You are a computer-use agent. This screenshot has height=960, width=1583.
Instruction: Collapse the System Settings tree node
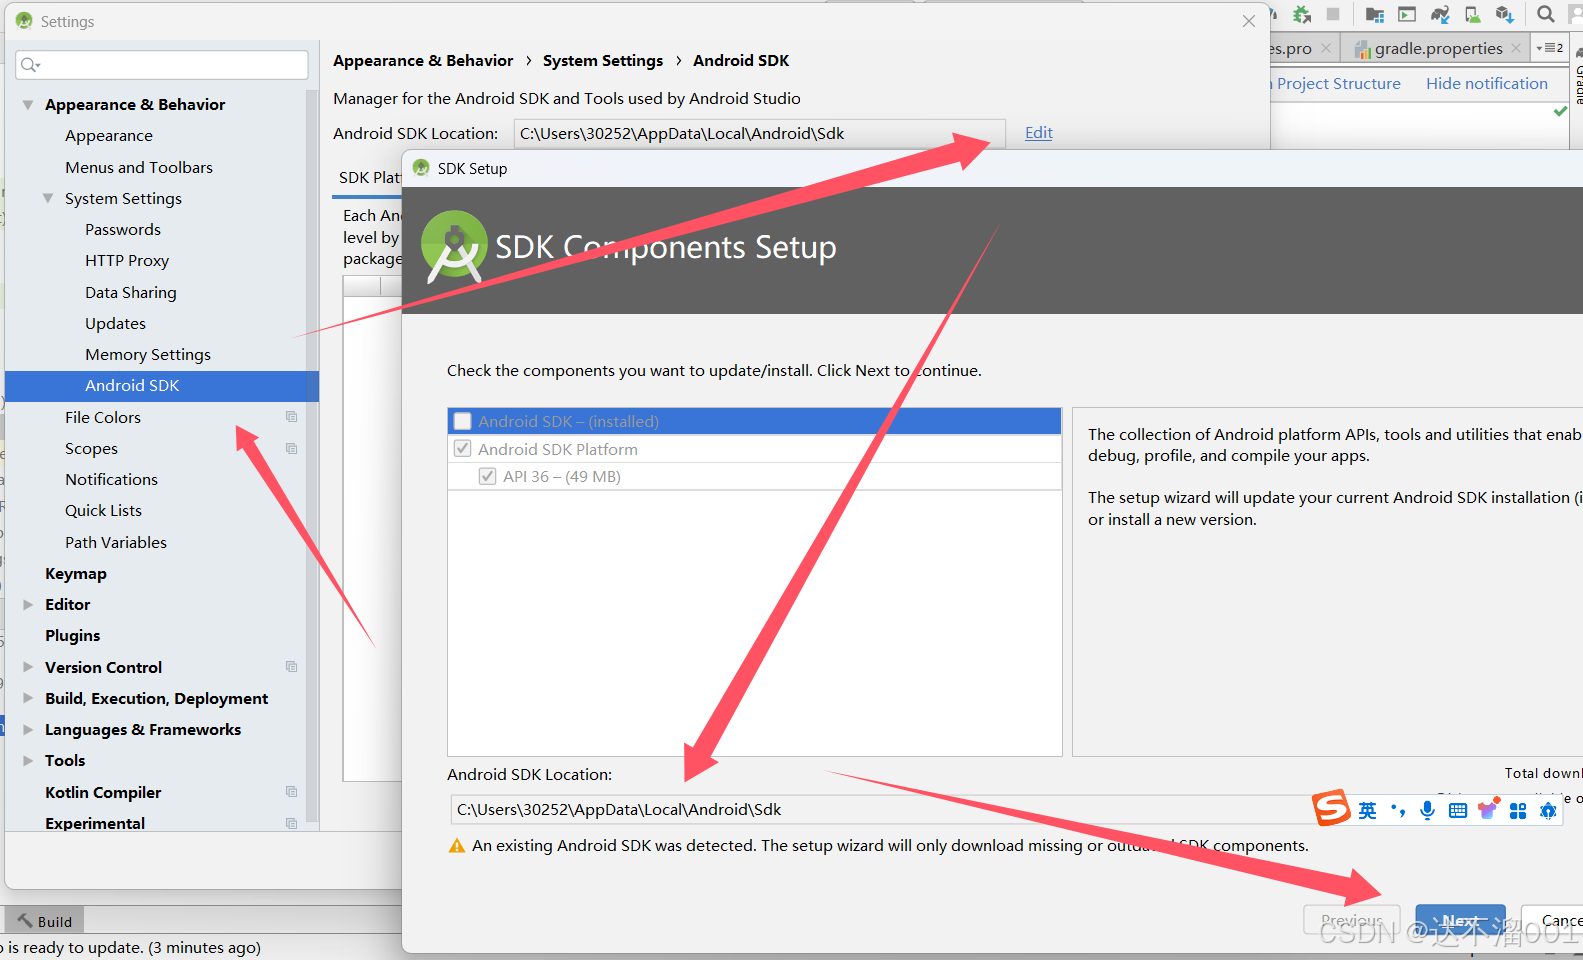(48, 198)
